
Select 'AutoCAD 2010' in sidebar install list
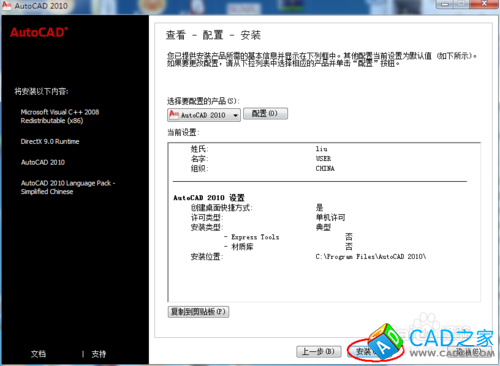coord(43,162)
